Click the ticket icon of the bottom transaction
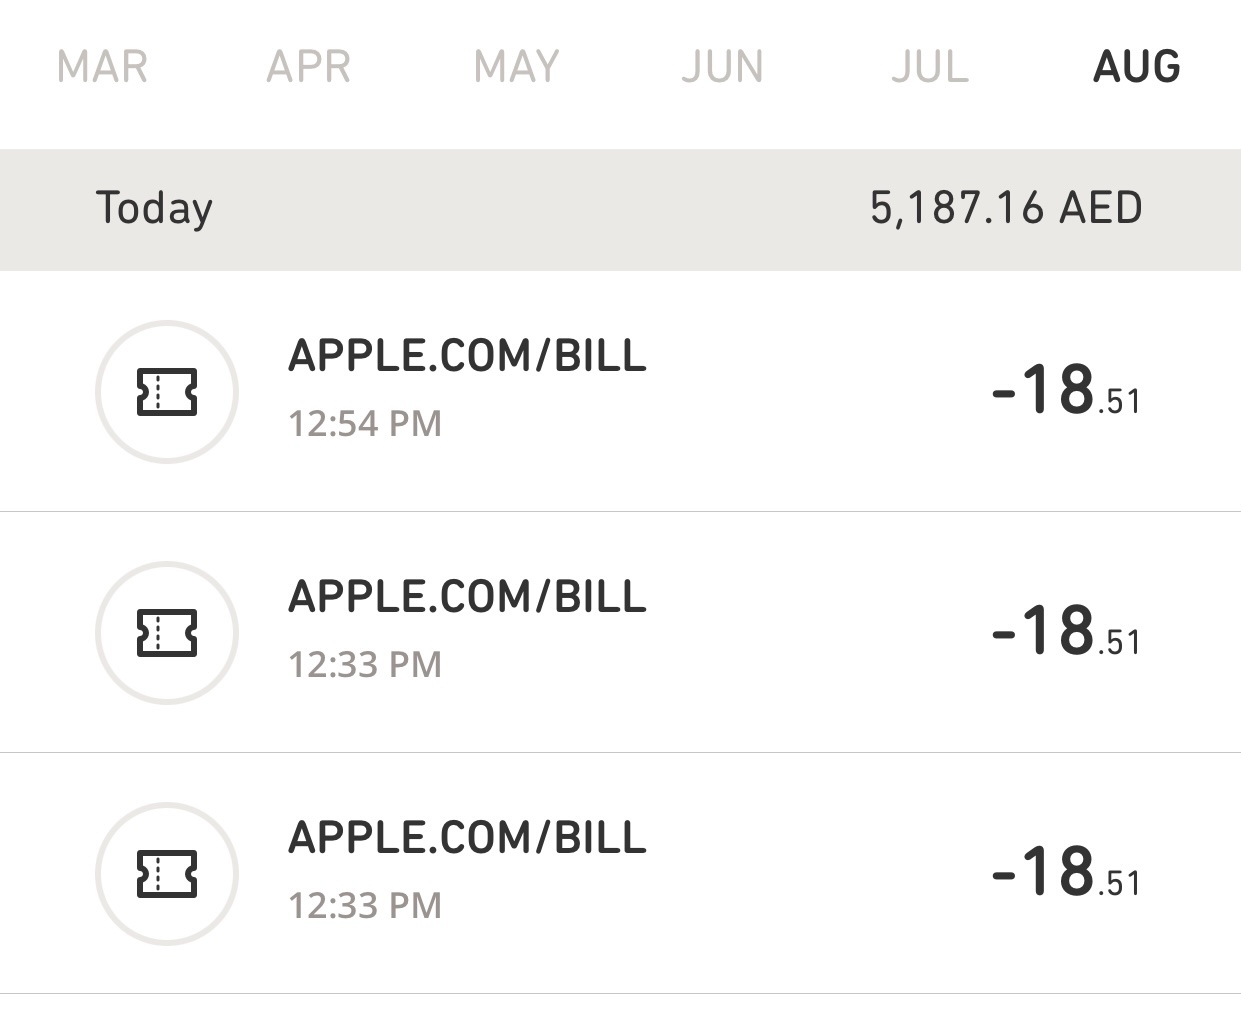Image resolution: width=1241 pixels, height=1033 pixels. point(166,874)
